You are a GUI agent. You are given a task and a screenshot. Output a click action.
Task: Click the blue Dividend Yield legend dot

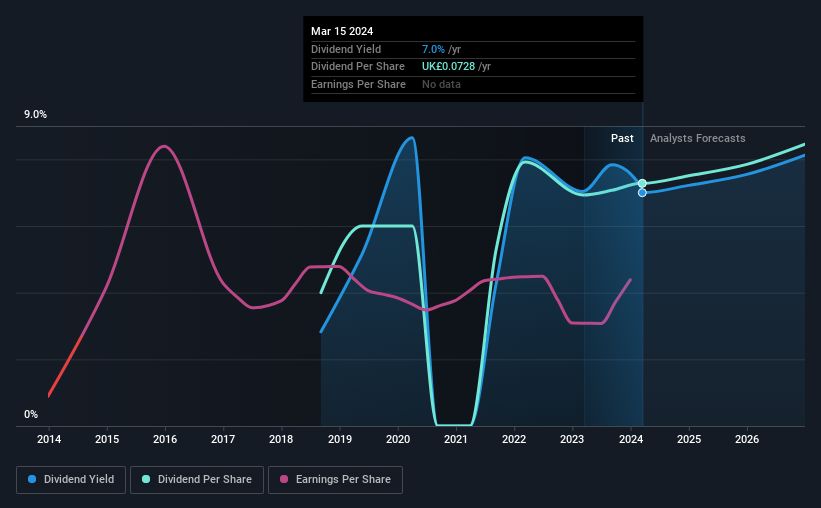(x=32, y=479)
